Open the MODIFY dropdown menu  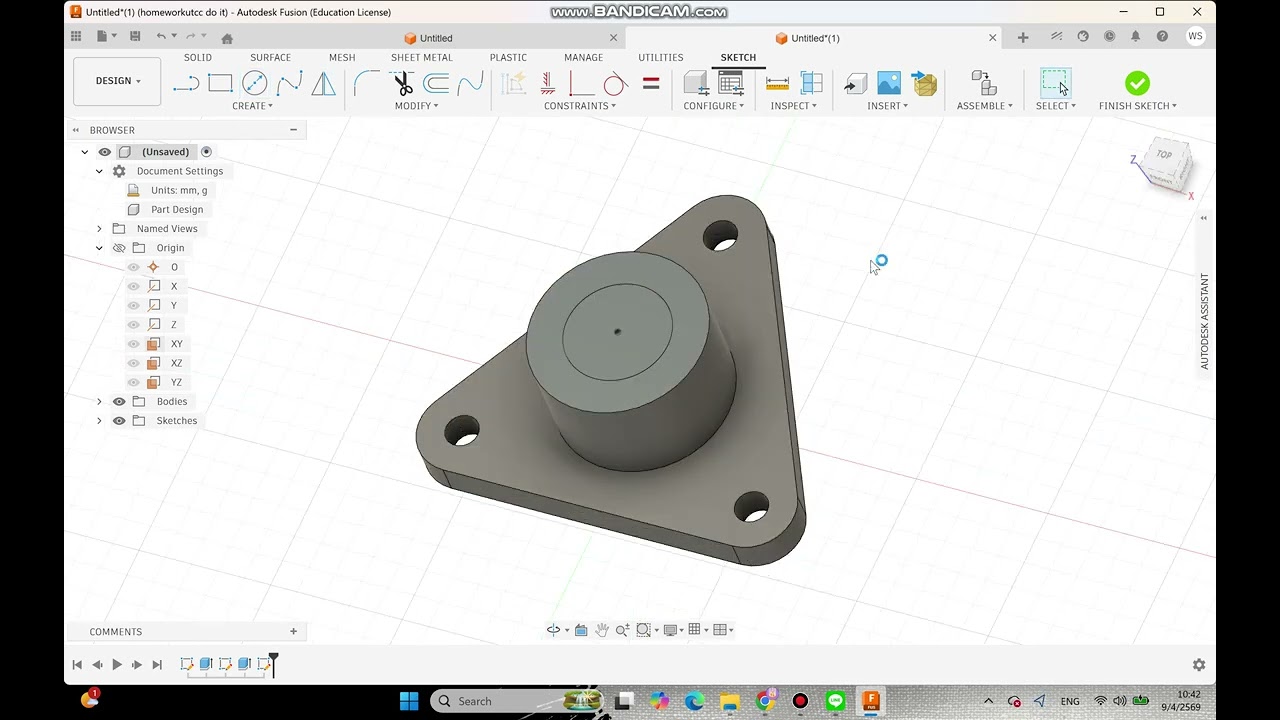tap(417, 106)
